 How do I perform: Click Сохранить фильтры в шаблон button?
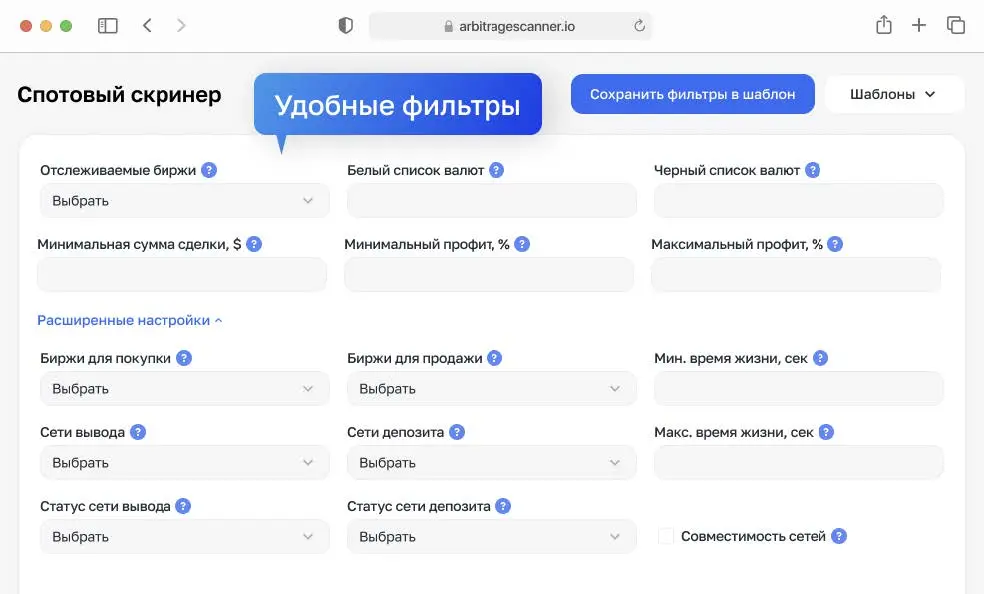pyautogui.click(x=692, y=94)
